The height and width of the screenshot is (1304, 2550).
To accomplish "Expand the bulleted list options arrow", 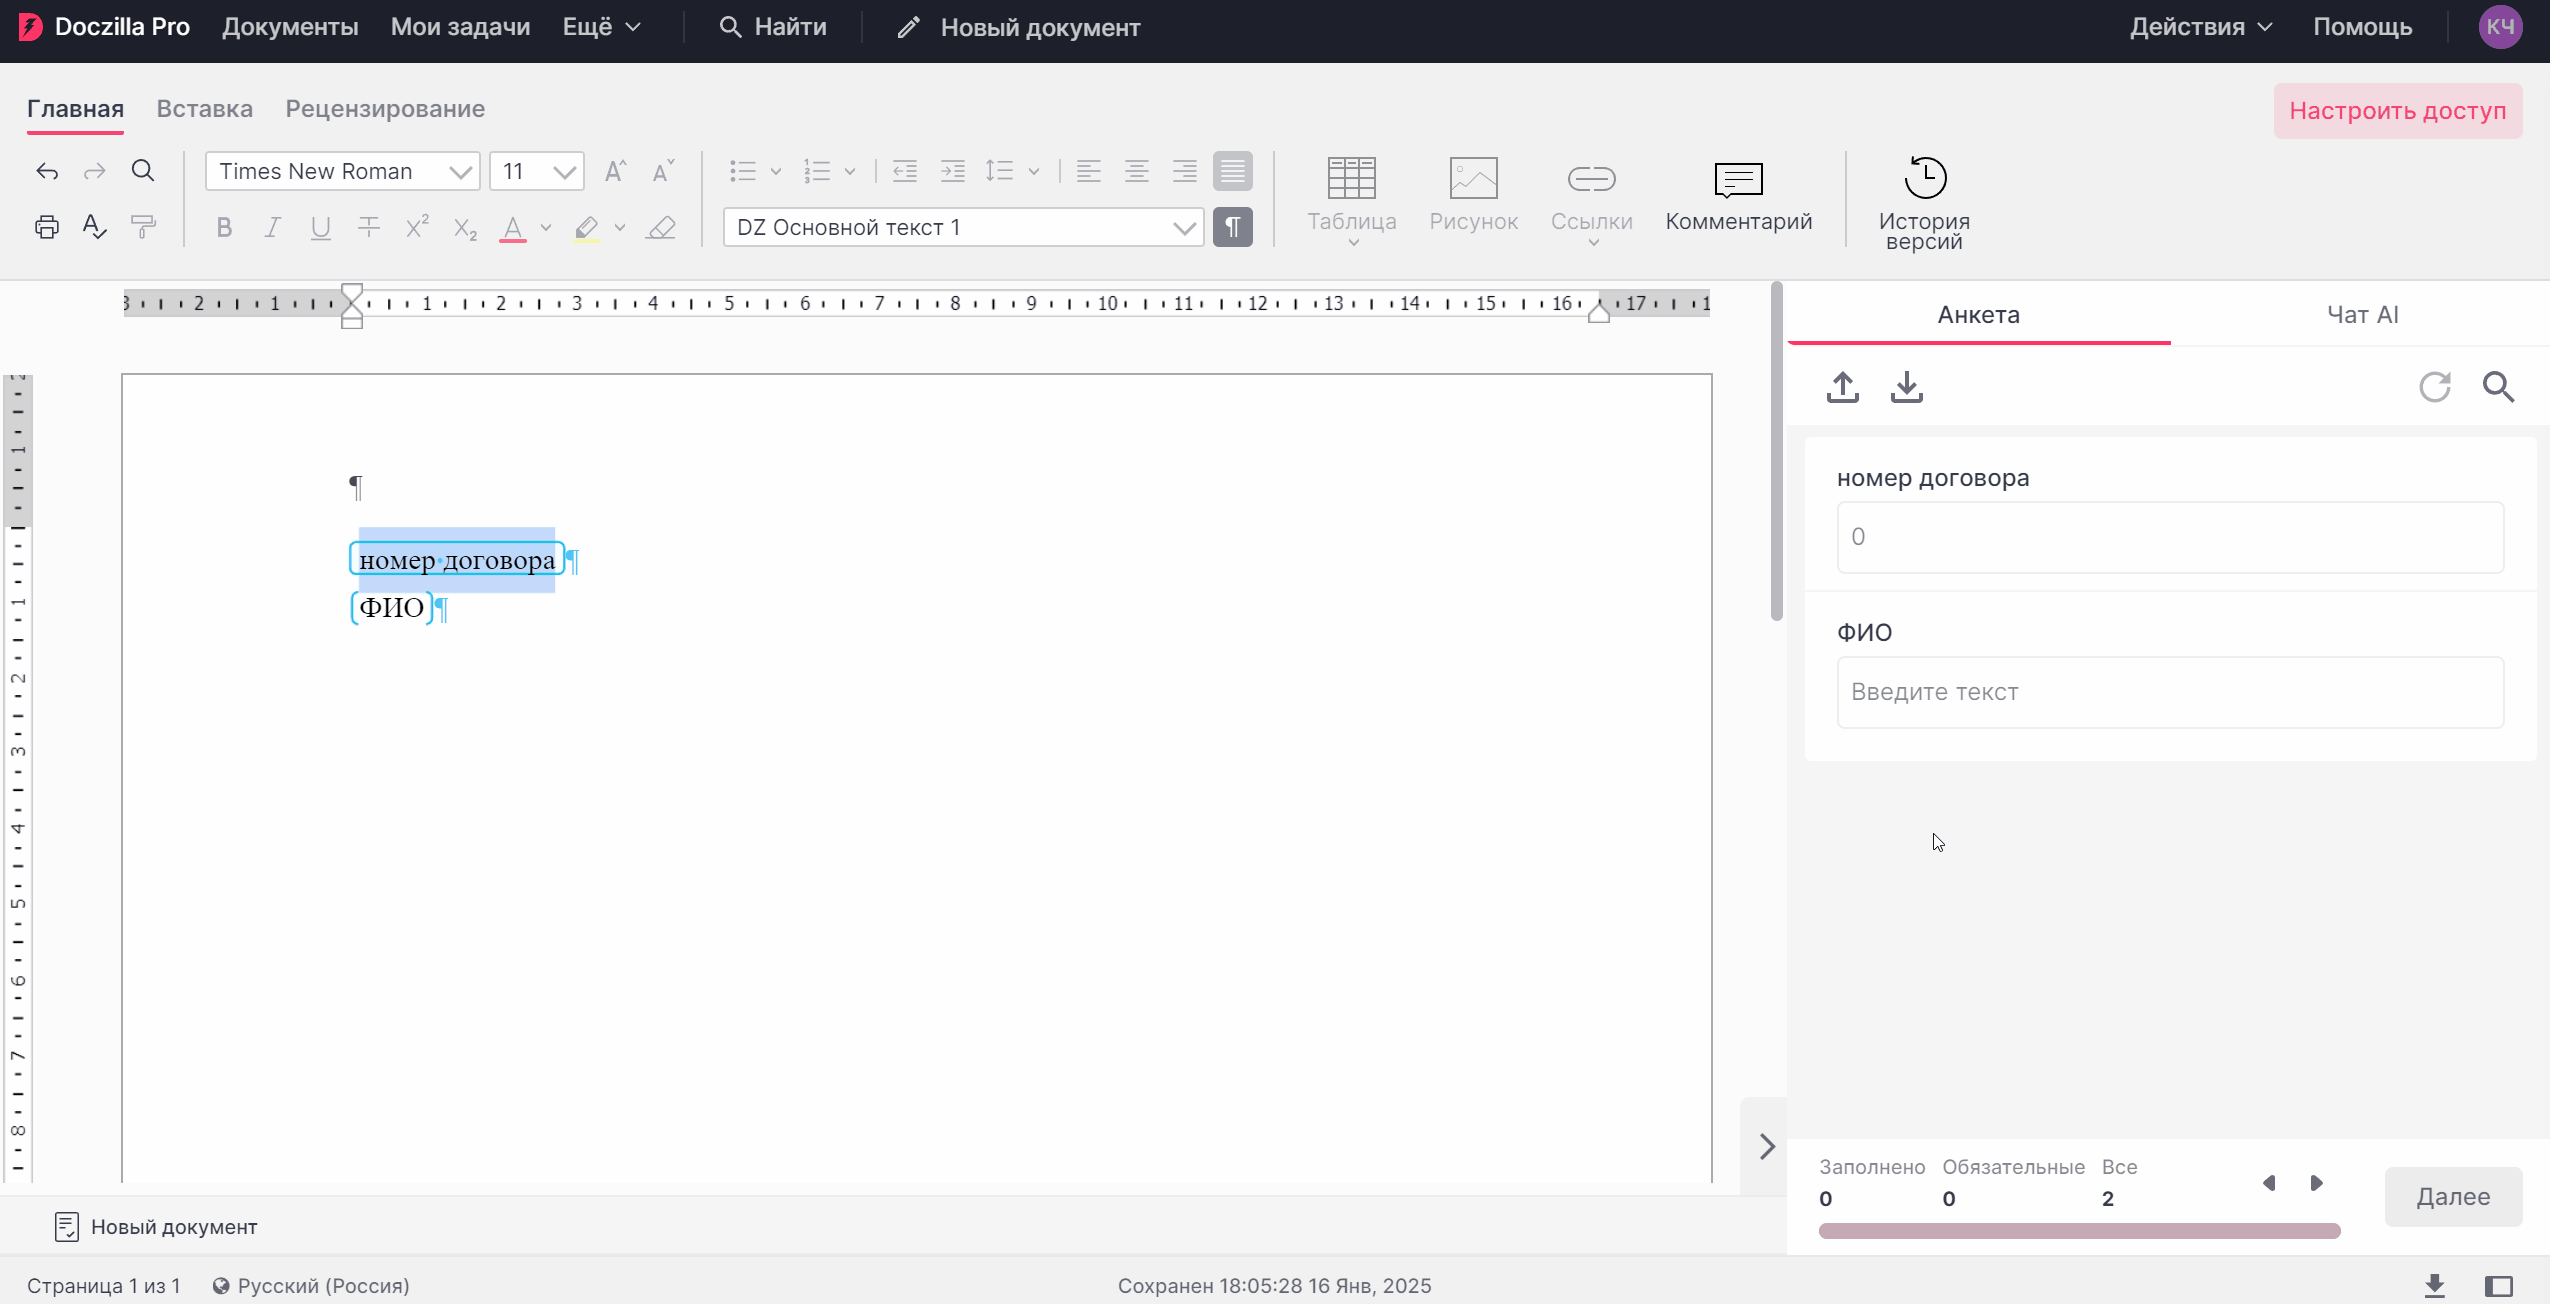I will [775, 172].
